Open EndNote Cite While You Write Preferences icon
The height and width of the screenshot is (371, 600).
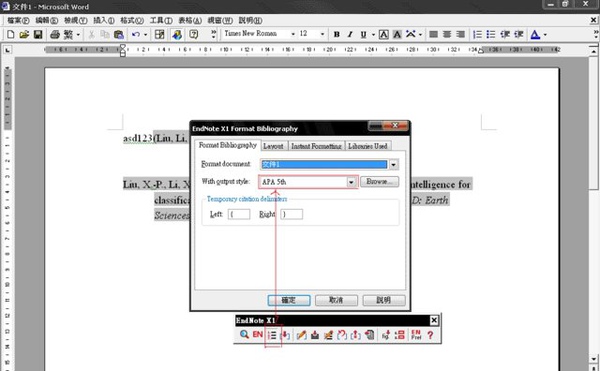click(416, 335)
